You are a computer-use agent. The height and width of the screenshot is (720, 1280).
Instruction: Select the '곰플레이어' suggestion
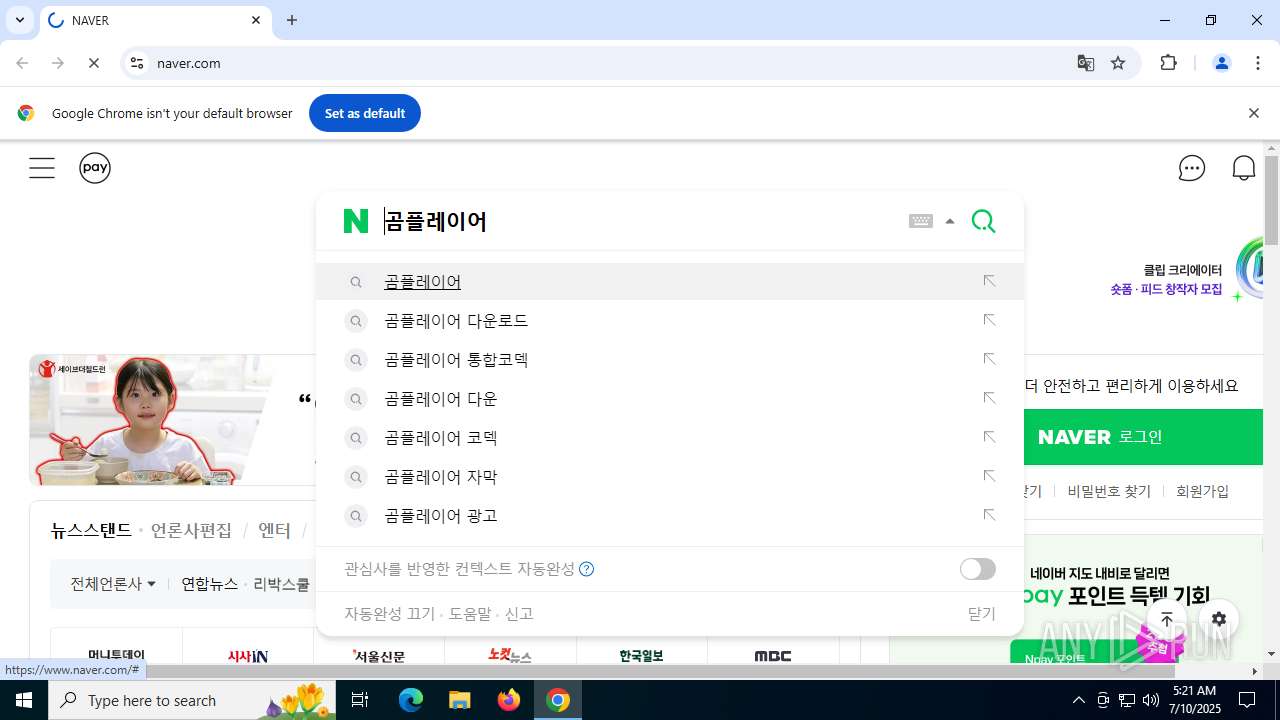(670, 282)
